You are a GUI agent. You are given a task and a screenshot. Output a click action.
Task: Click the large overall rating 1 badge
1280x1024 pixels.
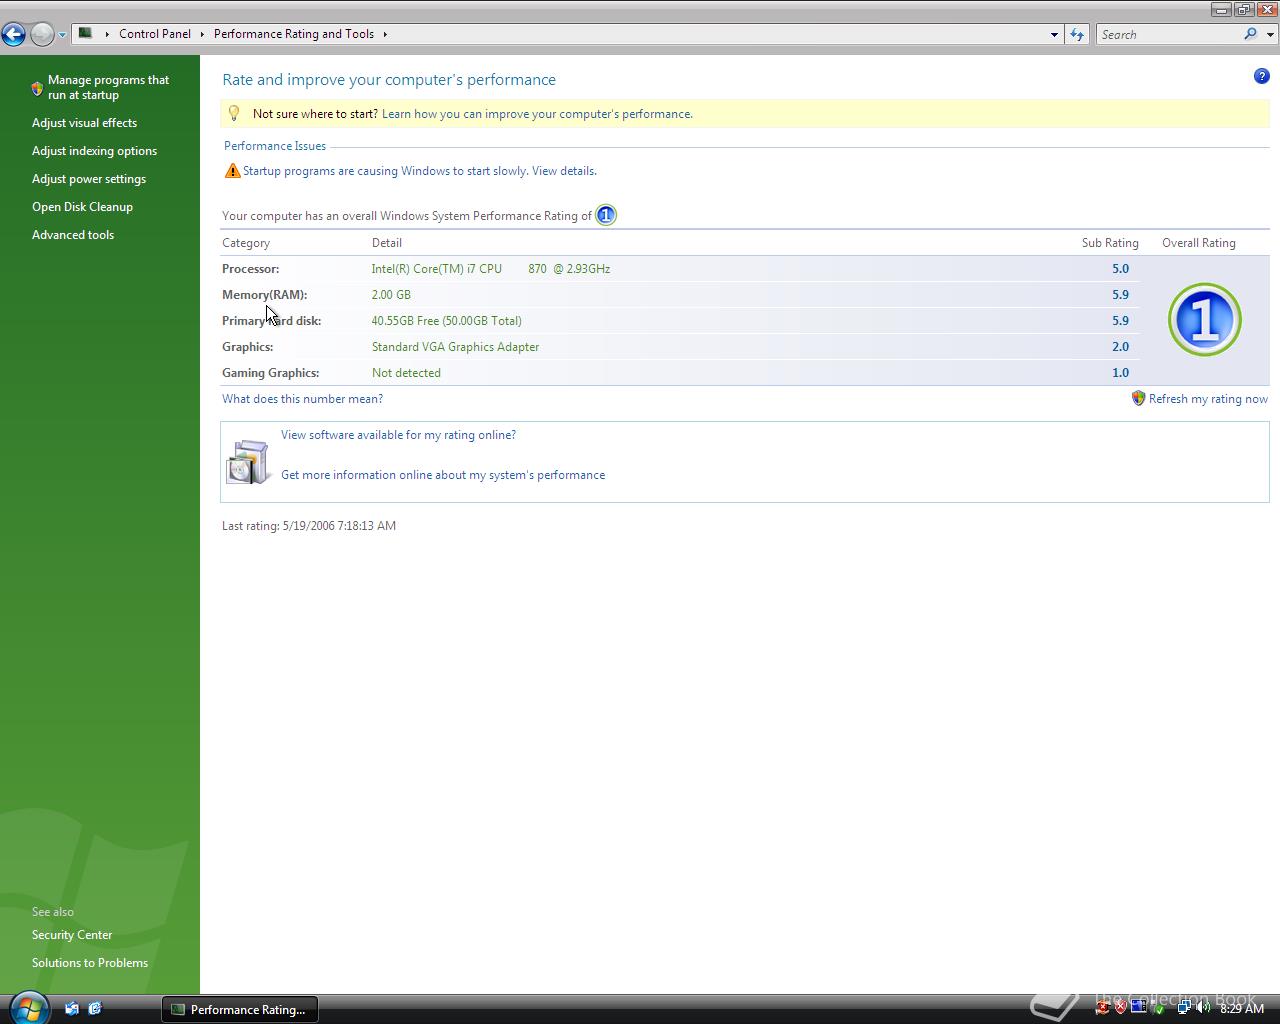pos(1204,320)
